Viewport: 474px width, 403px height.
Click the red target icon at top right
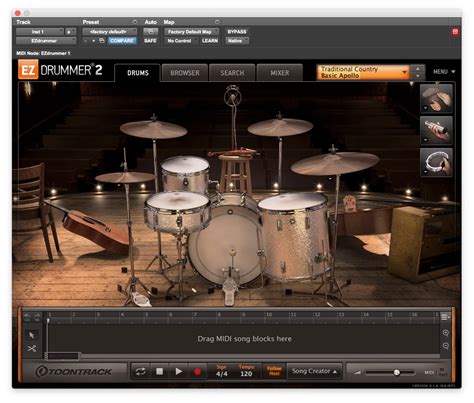pos(455,32)
